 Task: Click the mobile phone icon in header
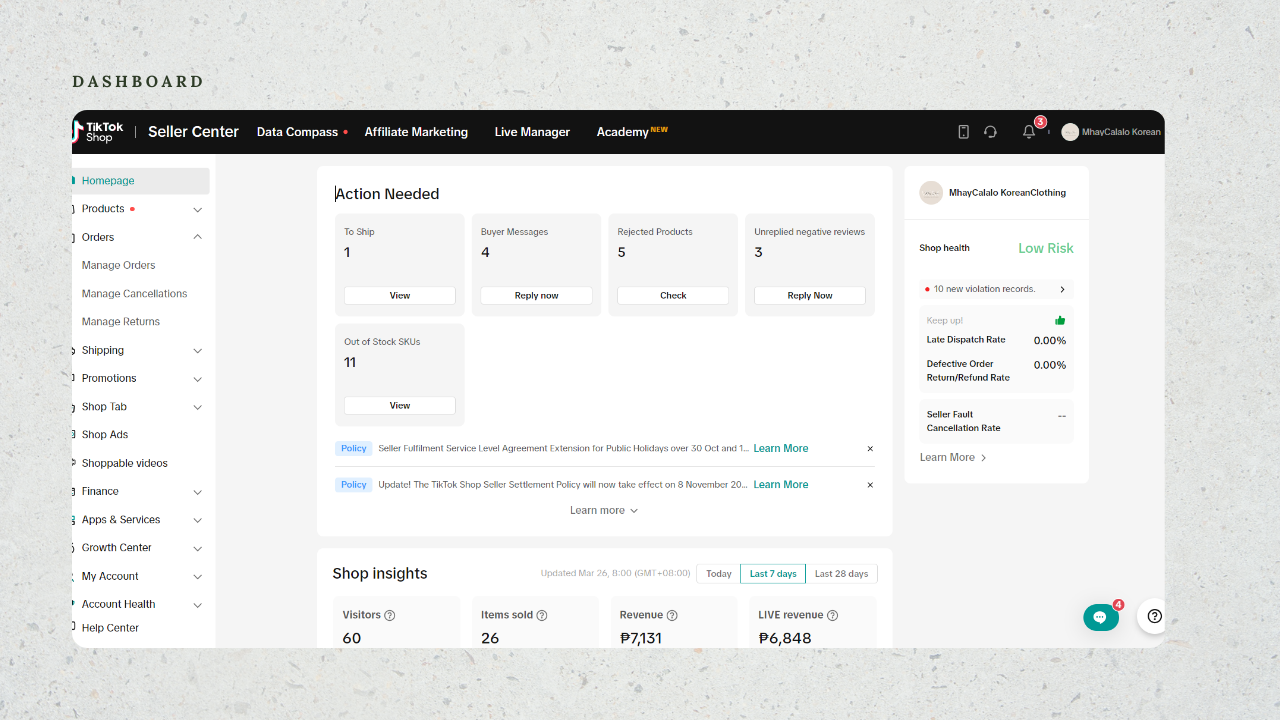point(963,132)
